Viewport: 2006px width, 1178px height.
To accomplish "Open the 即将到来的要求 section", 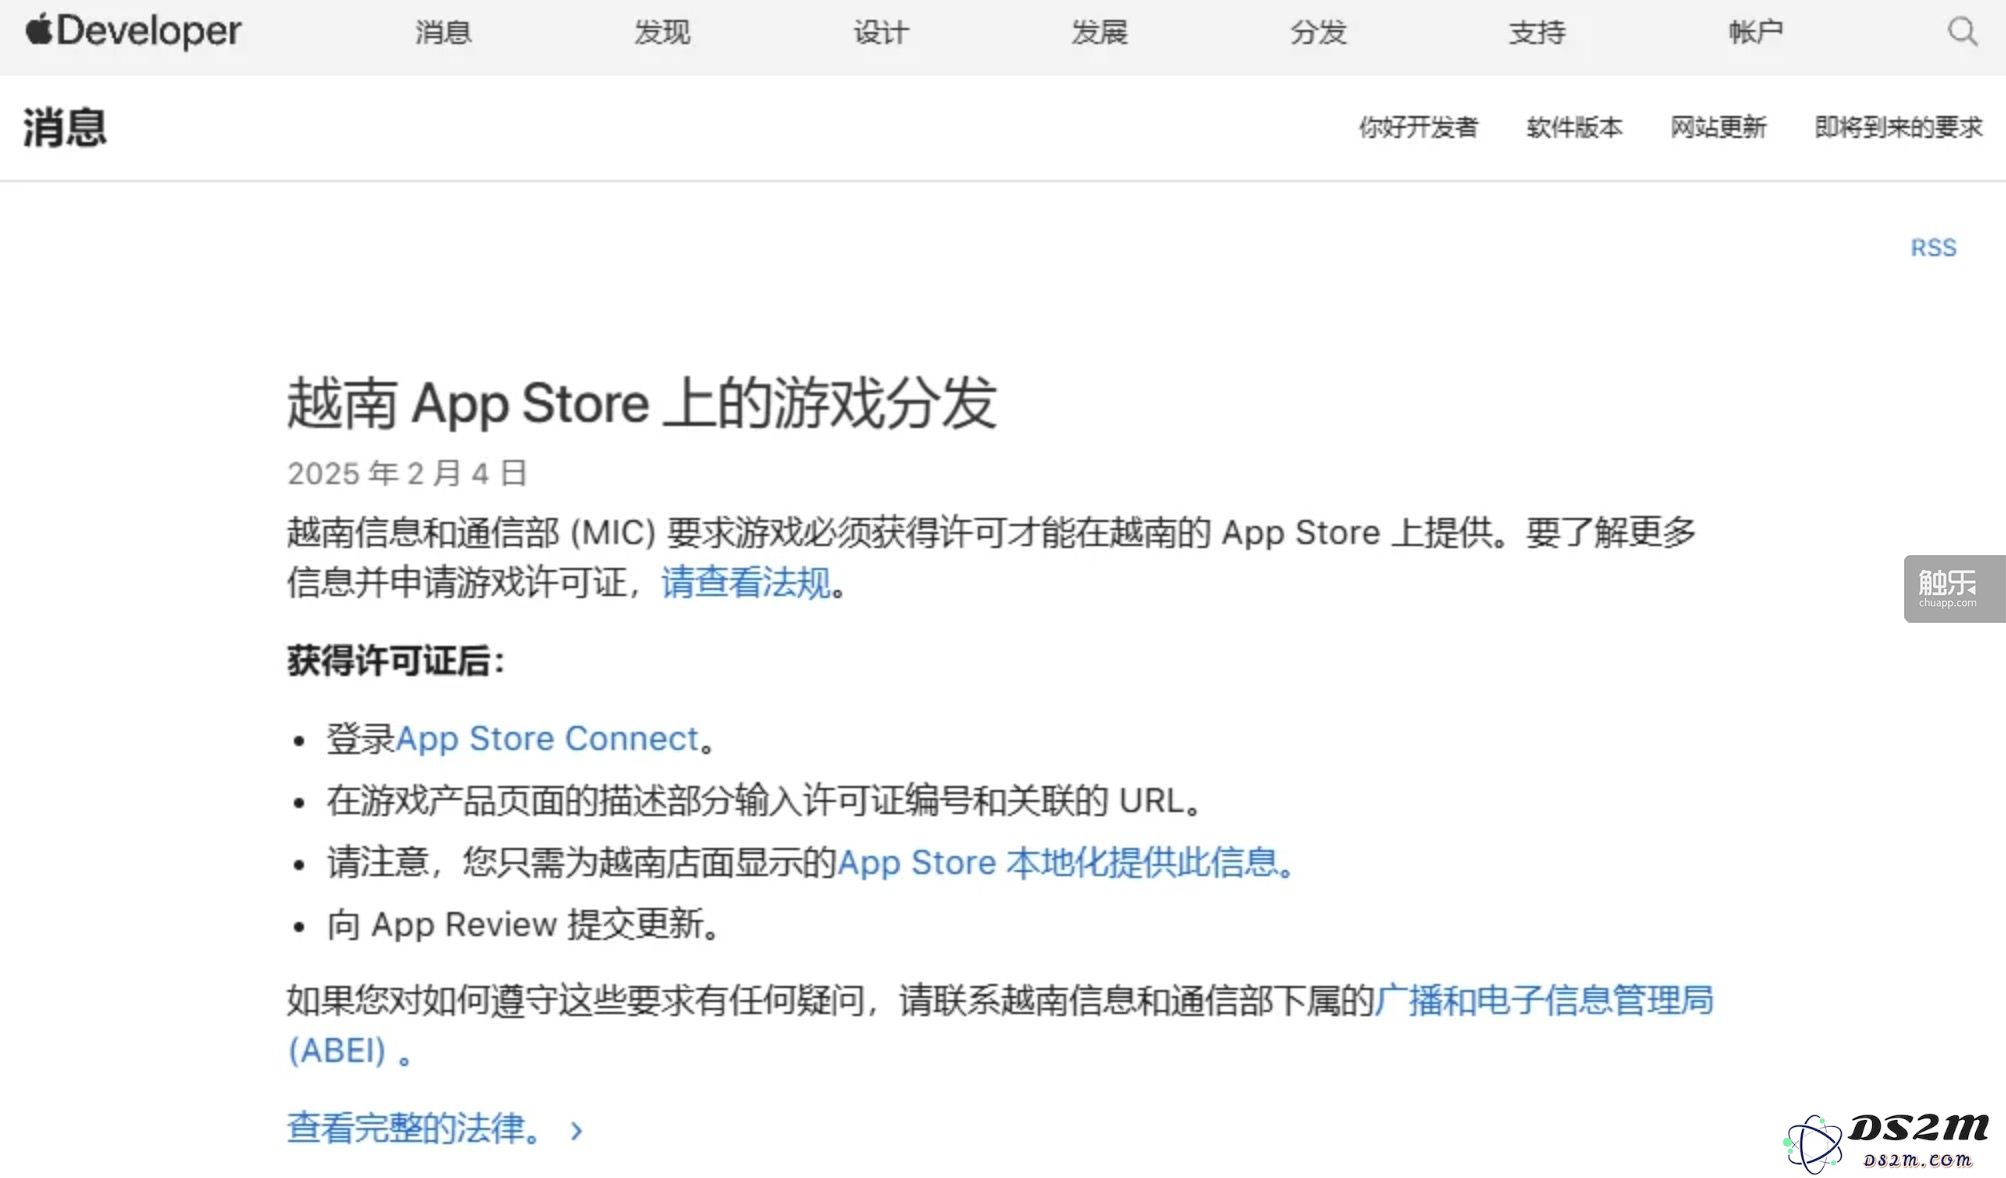I will 1898,127.
